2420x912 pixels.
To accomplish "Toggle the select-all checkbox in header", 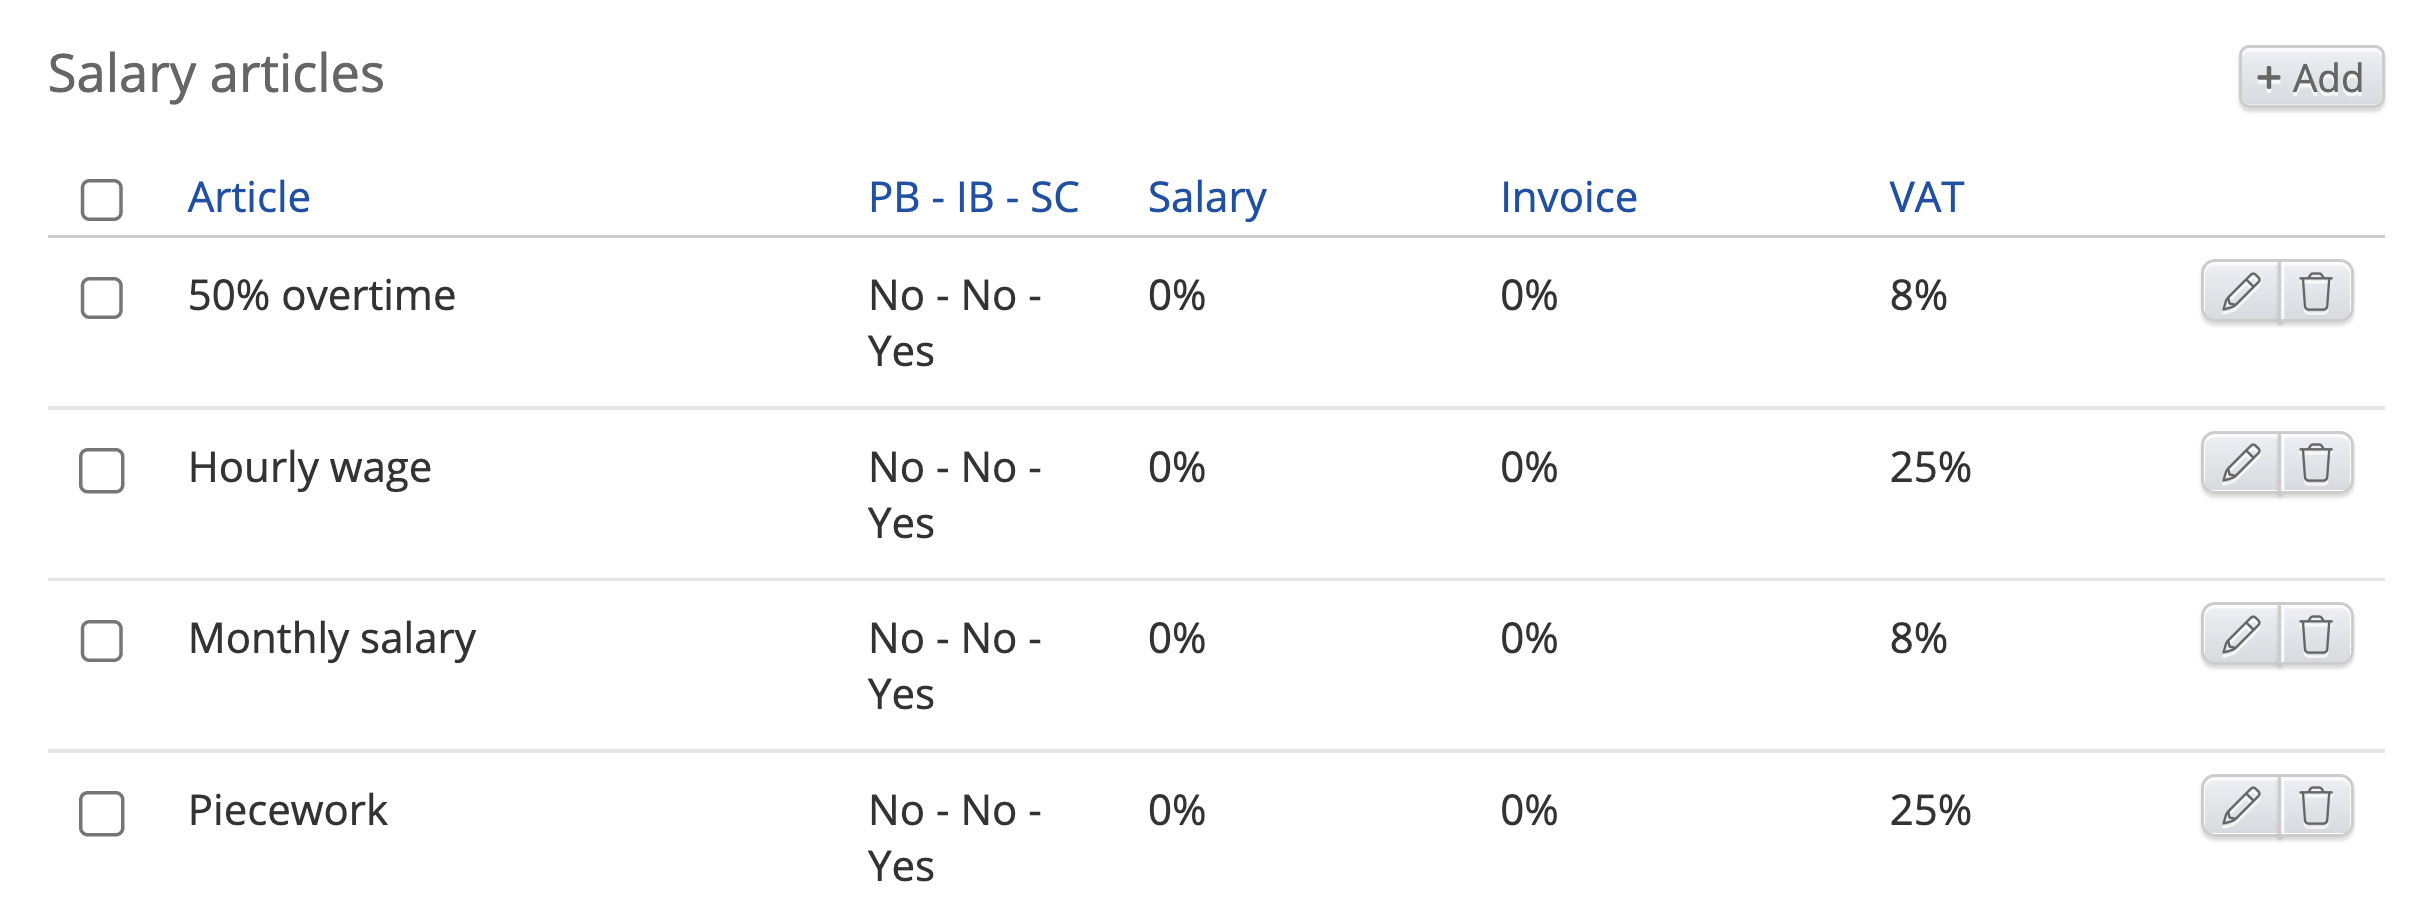I will point(102,200).
